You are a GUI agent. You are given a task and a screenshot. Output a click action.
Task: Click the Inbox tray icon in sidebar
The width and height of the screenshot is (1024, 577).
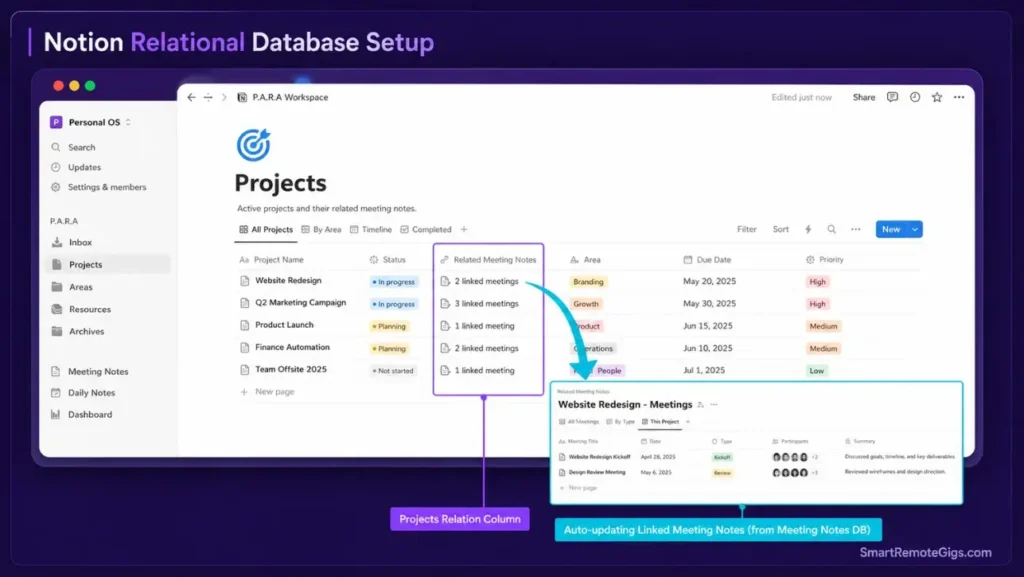click(57, 242)
